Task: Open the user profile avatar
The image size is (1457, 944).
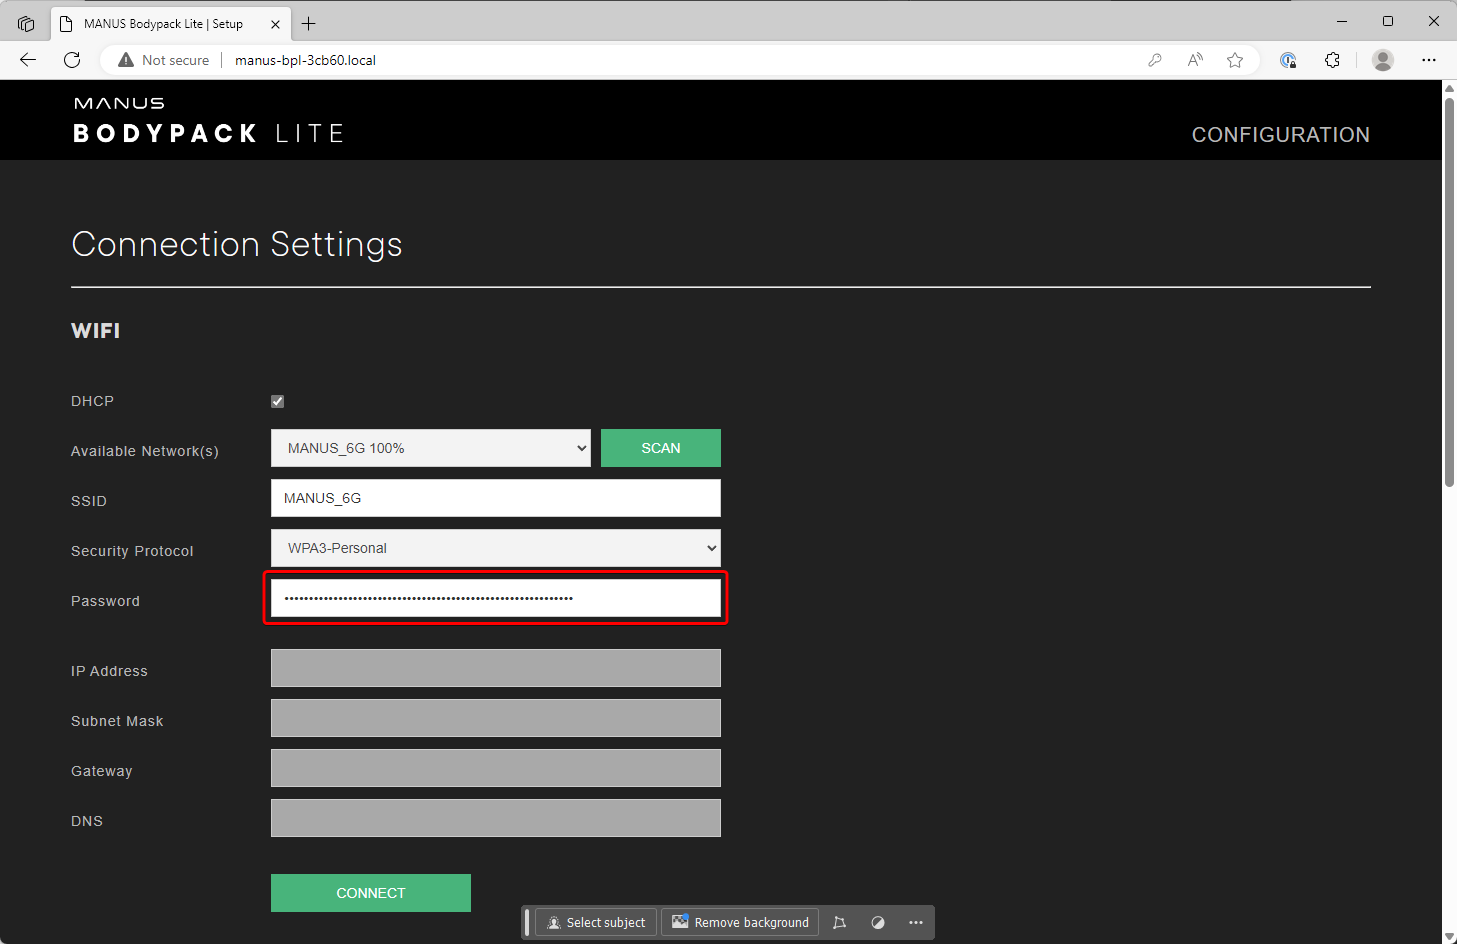Action: tap(1383, 60)
